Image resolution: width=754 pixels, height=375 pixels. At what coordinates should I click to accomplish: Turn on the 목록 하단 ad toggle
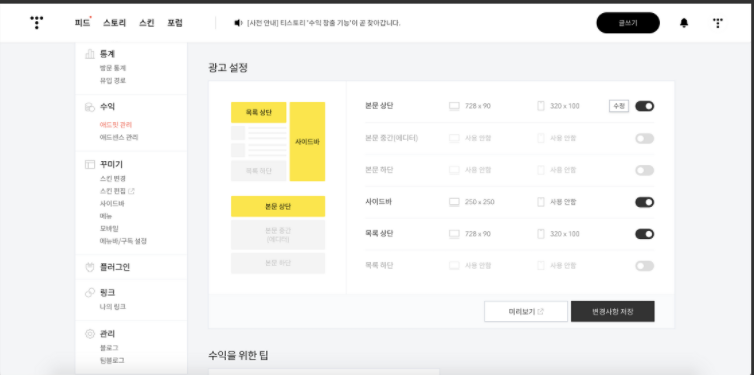(644, 266)
